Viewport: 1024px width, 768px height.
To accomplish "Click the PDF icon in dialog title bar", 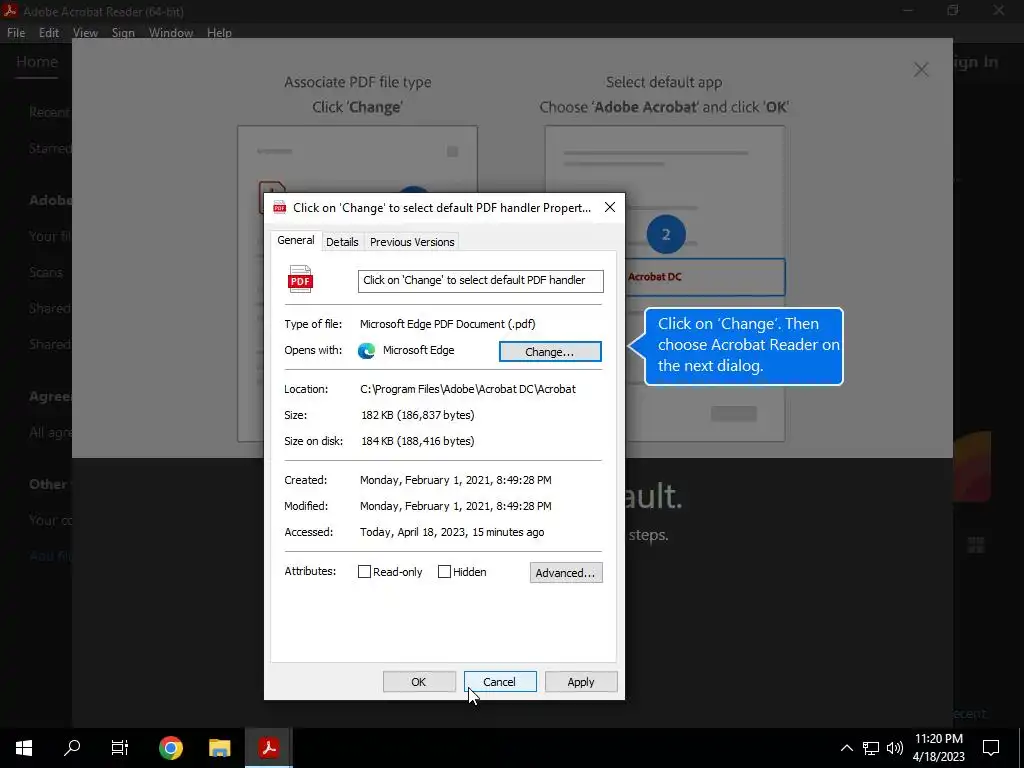I will pyautogui.click(x=280, y=208).
